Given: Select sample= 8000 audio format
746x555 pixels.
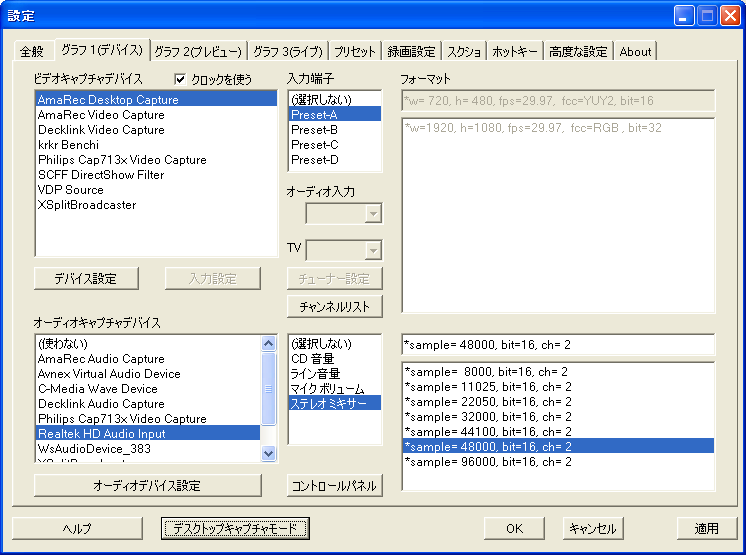Looking at the screenshot, I should pyautogui.click(x=558, y=371).
